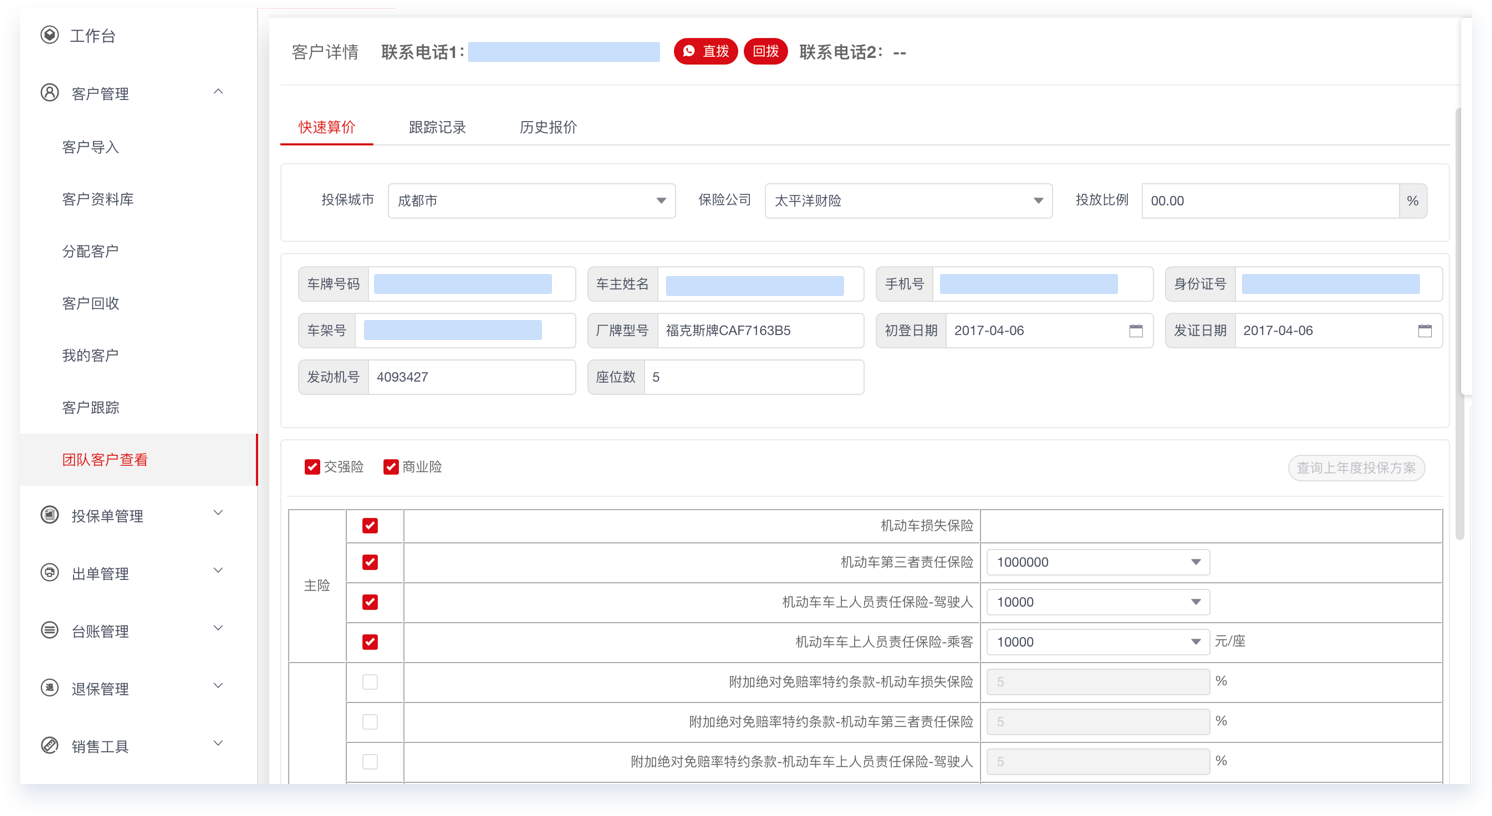Viewport: 1492px width, 816px height.
Task: Uncheck the 交强险 checkbox
Action: tap(312, 467)
